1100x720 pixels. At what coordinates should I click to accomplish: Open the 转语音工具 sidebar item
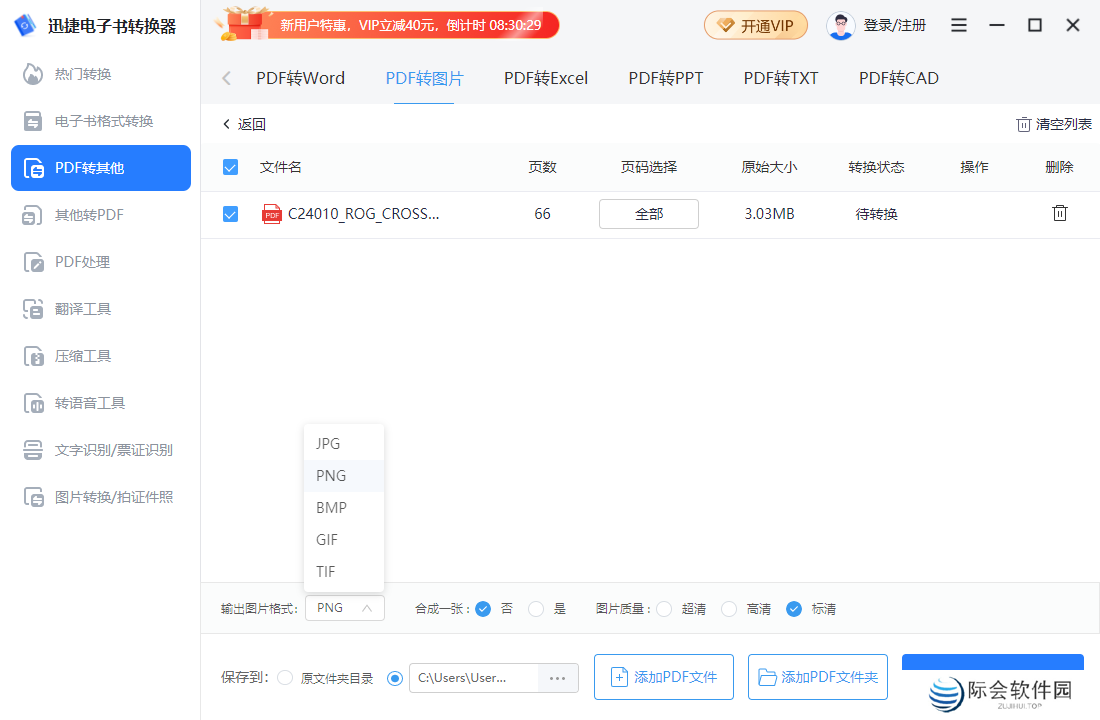[x=87, y=402]
